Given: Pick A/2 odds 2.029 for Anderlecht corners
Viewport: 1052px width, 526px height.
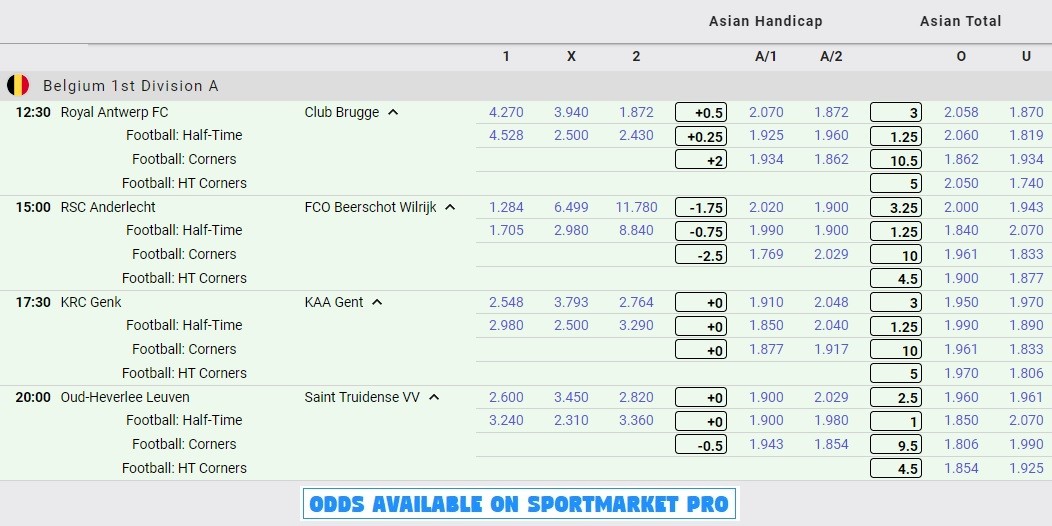Looking at the screenshot, I should [831, 254].
